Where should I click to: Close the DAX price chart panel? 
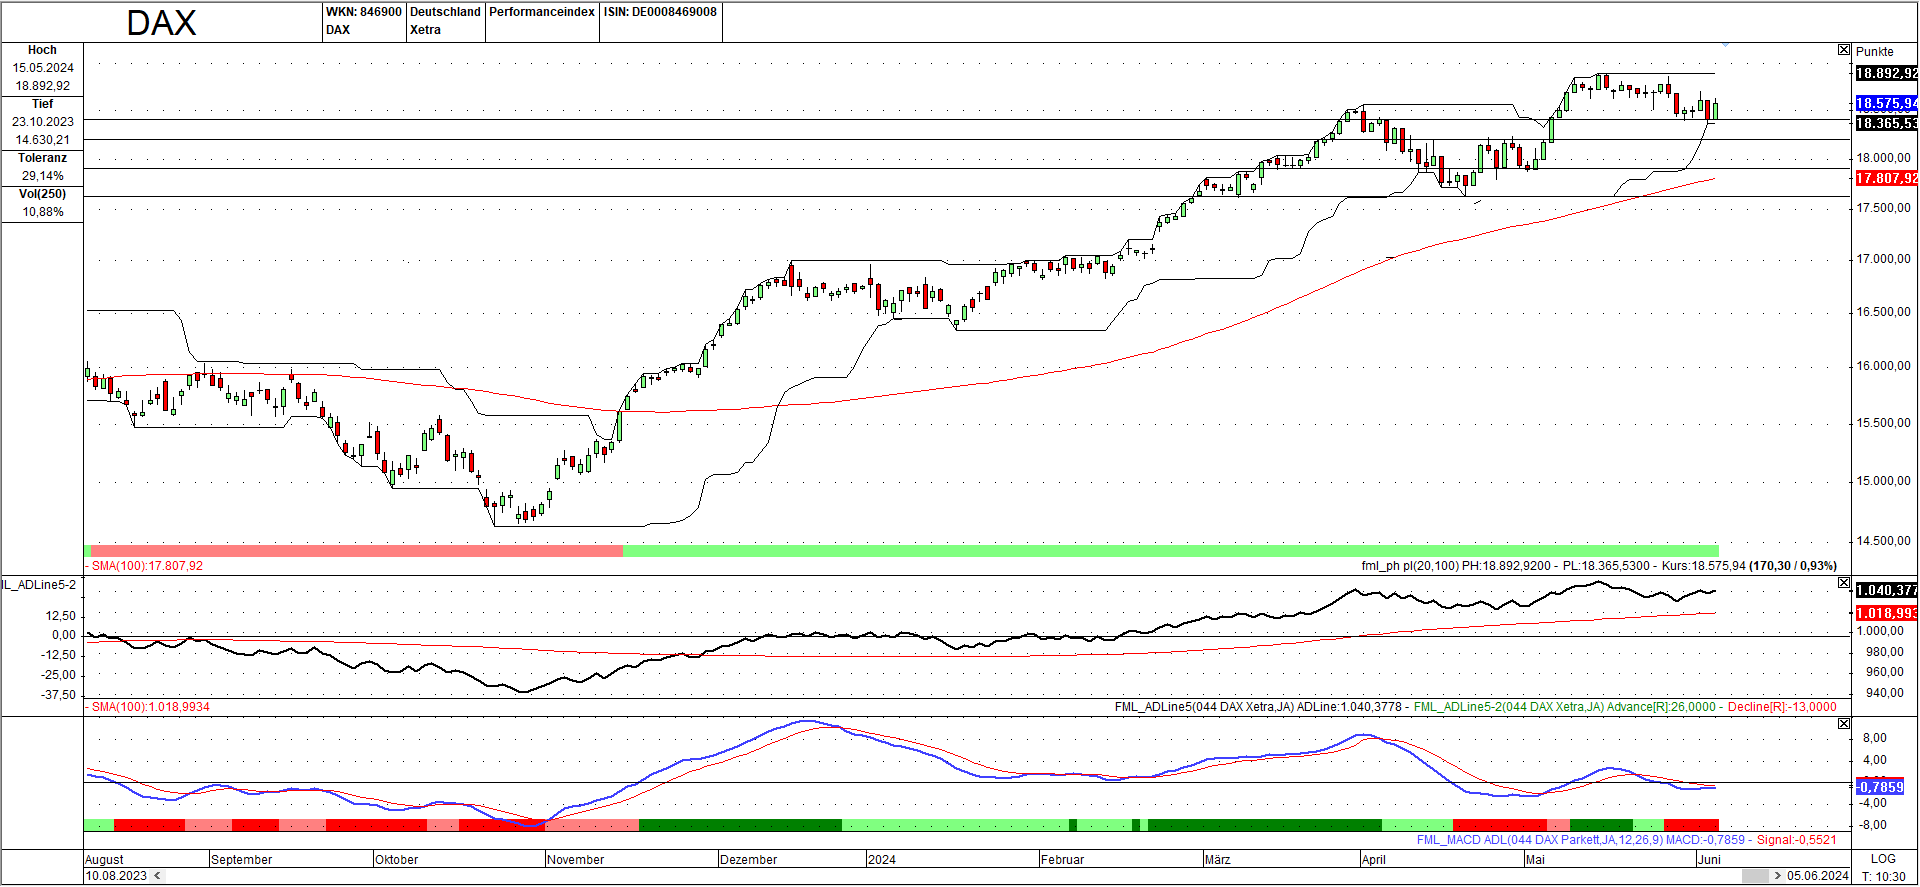click(x=1844, y=50)
